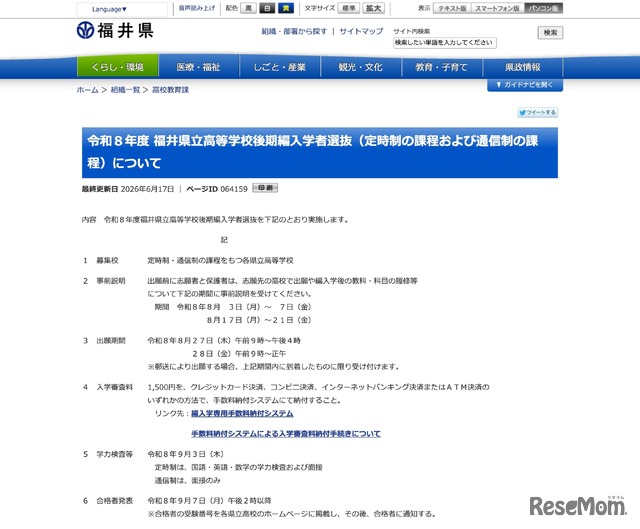Switch to スマートフォン版 display

(x=498, y=8)
